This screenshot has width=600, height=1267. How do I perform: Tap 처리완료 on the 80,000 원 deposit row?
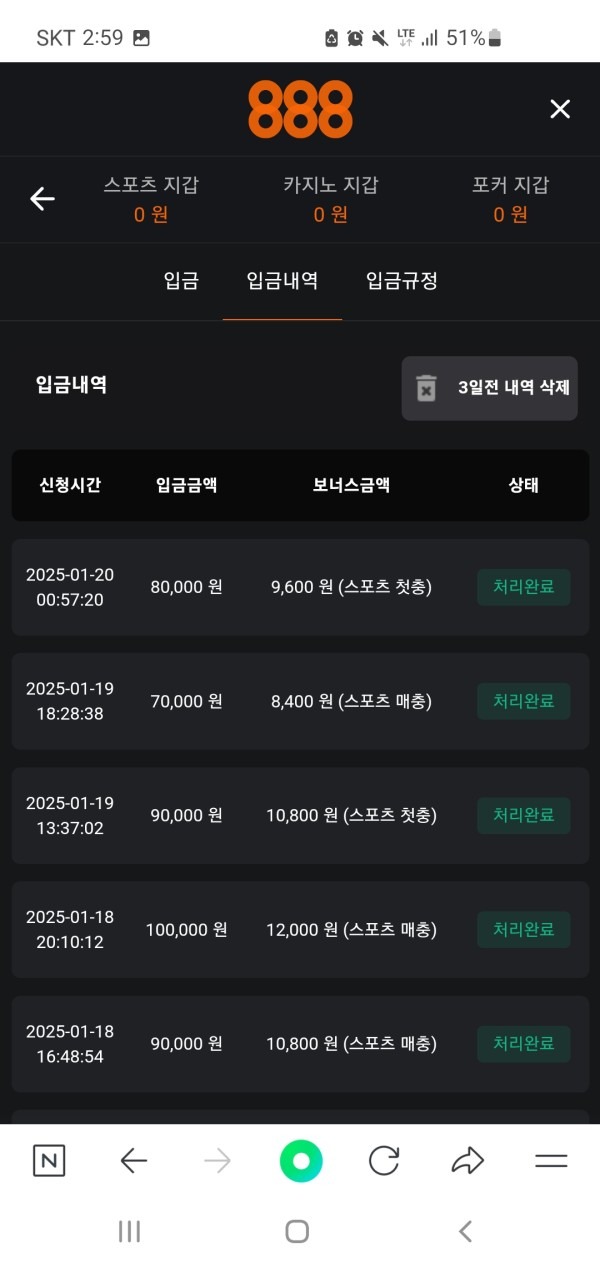(x=523, y=587)
